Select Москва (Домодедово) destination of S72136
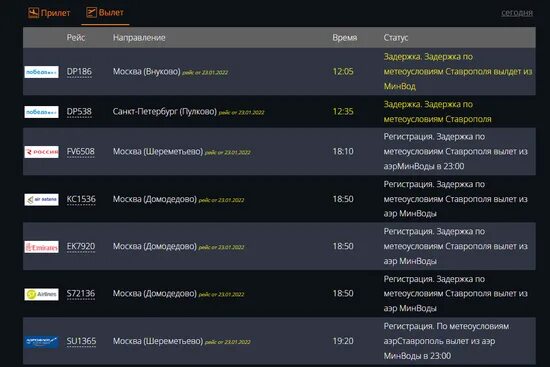550x367 pixels. click(x=155, y=293)
